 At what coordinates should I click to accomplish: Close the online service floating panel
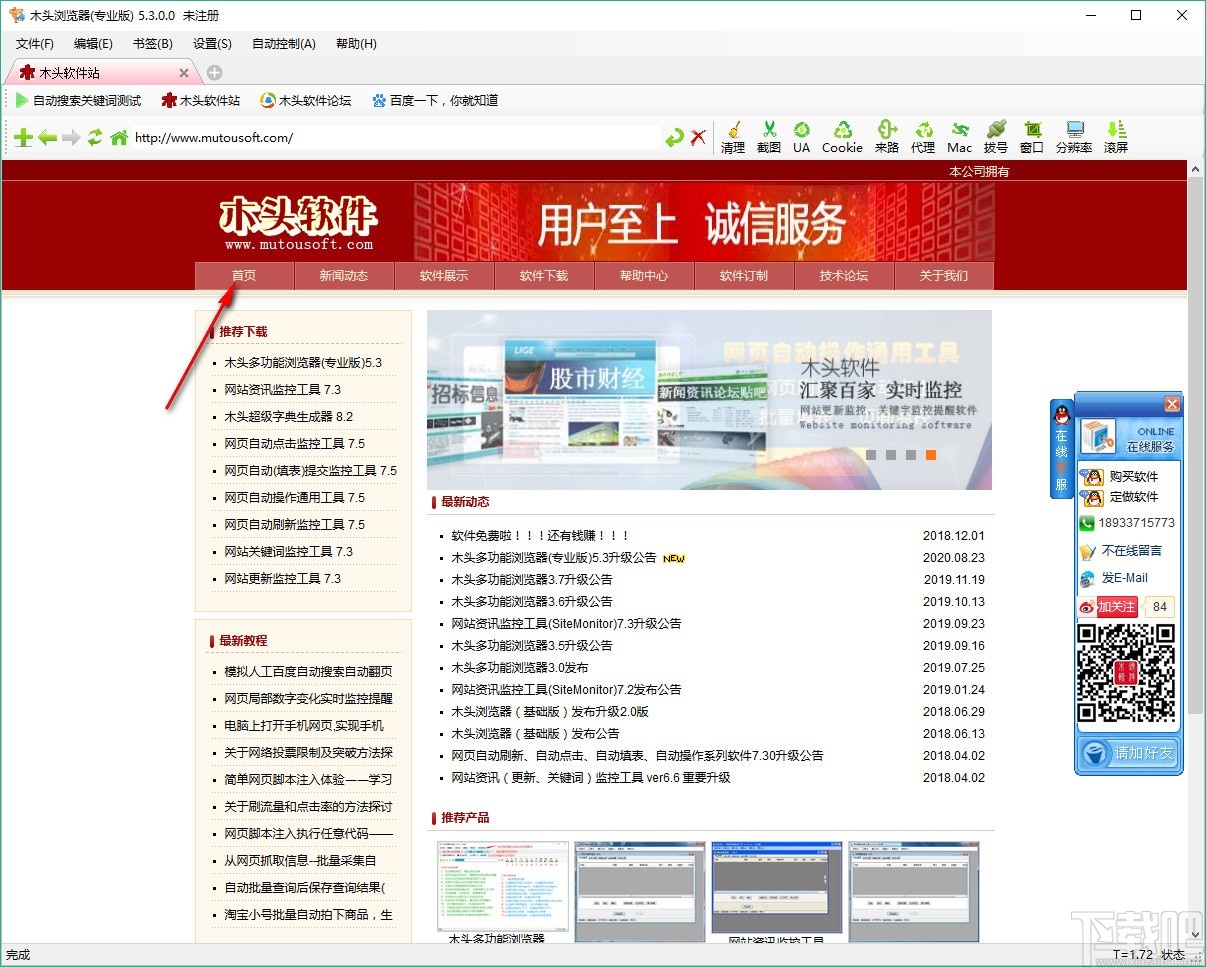pyautogui.click(x=1172, y=404)
